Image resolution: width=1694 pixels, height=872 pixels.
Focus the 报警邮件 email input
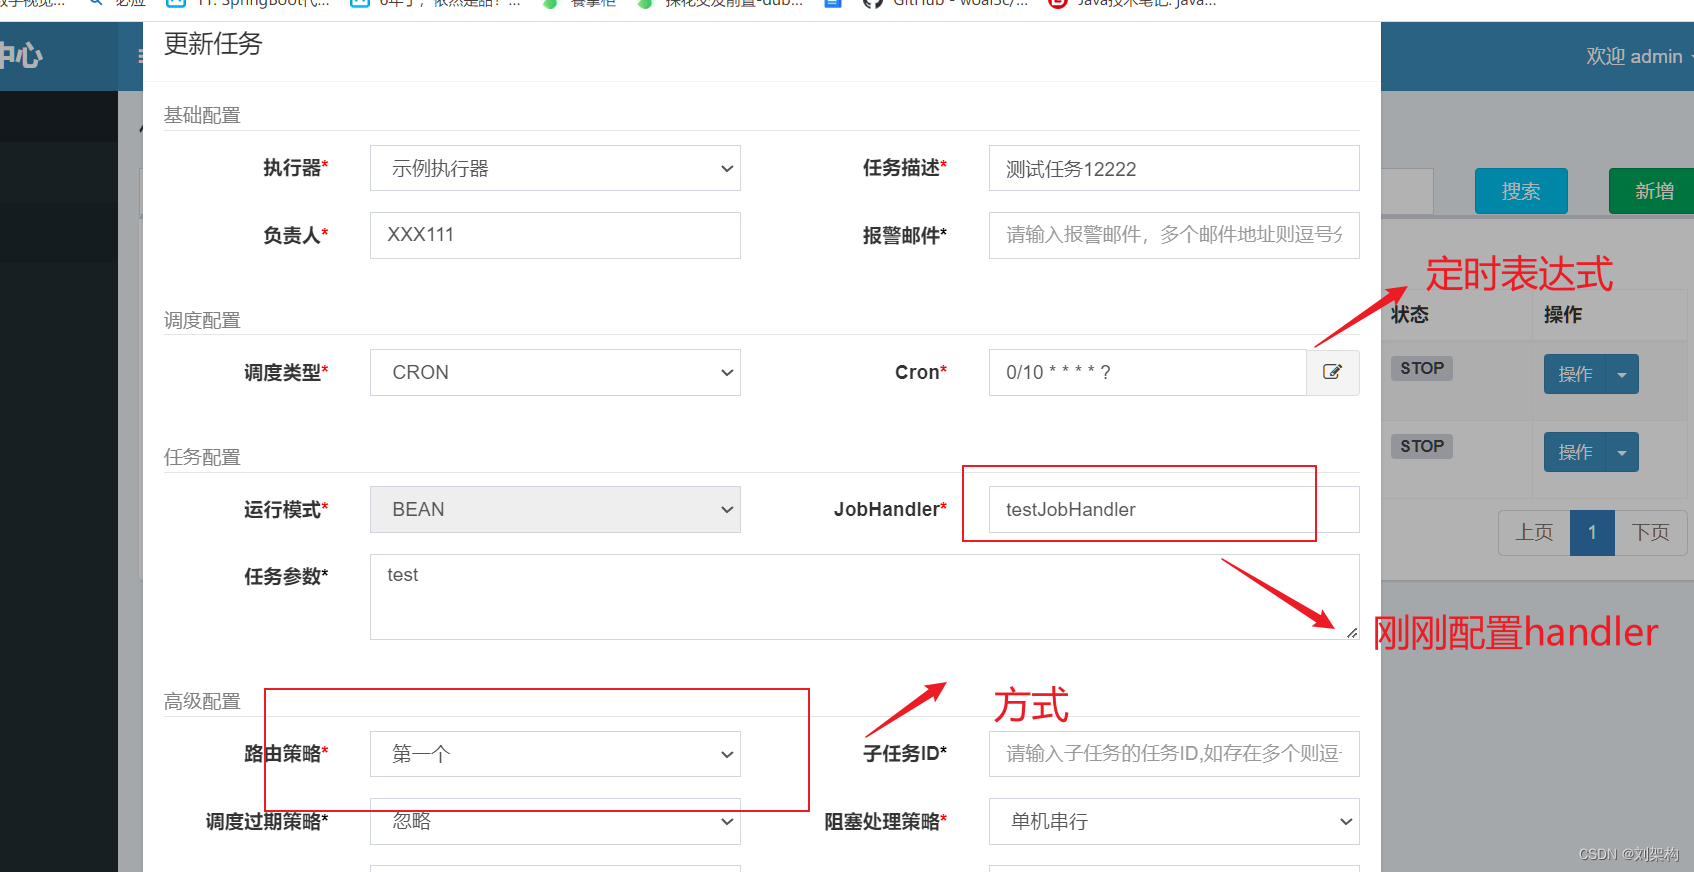pos(1174,235)
